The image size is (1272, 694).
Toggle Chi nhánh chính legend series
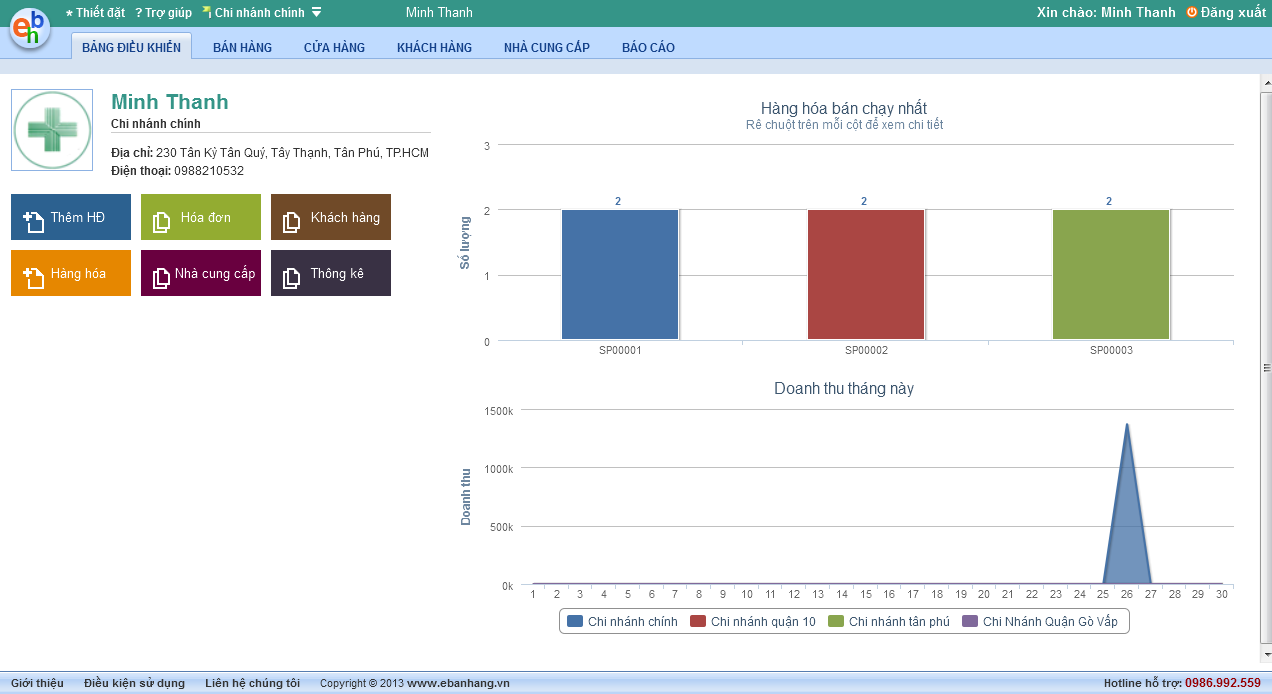tap(622, 622)
